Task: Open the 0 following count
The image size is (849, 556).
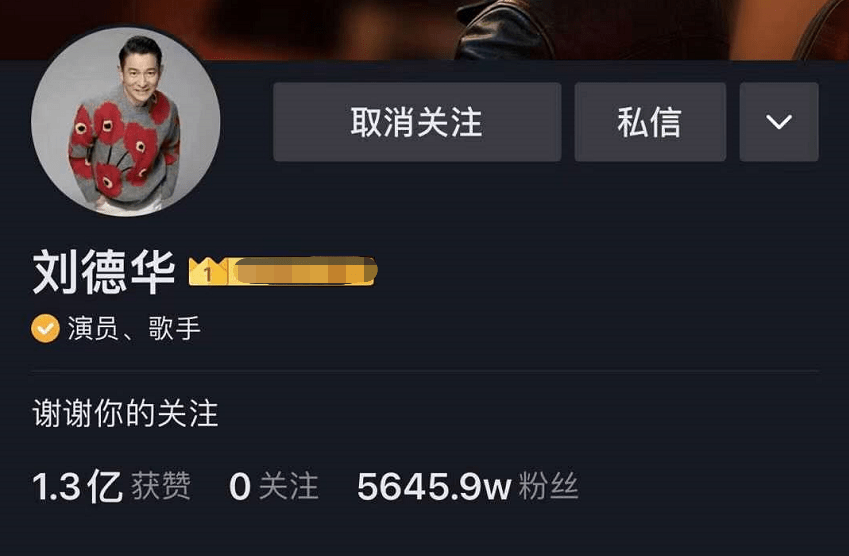Action: click(x=240, y=486)
